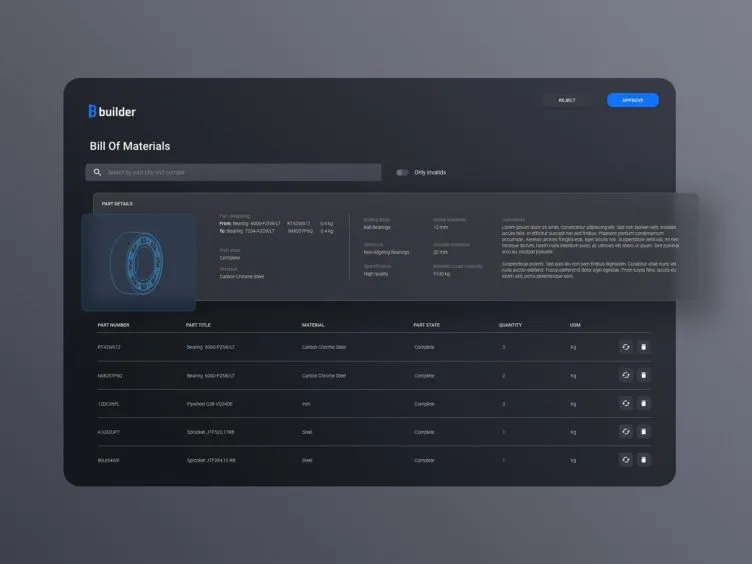Click the 5100 kg load capacity value

click(x=442, y=274)
